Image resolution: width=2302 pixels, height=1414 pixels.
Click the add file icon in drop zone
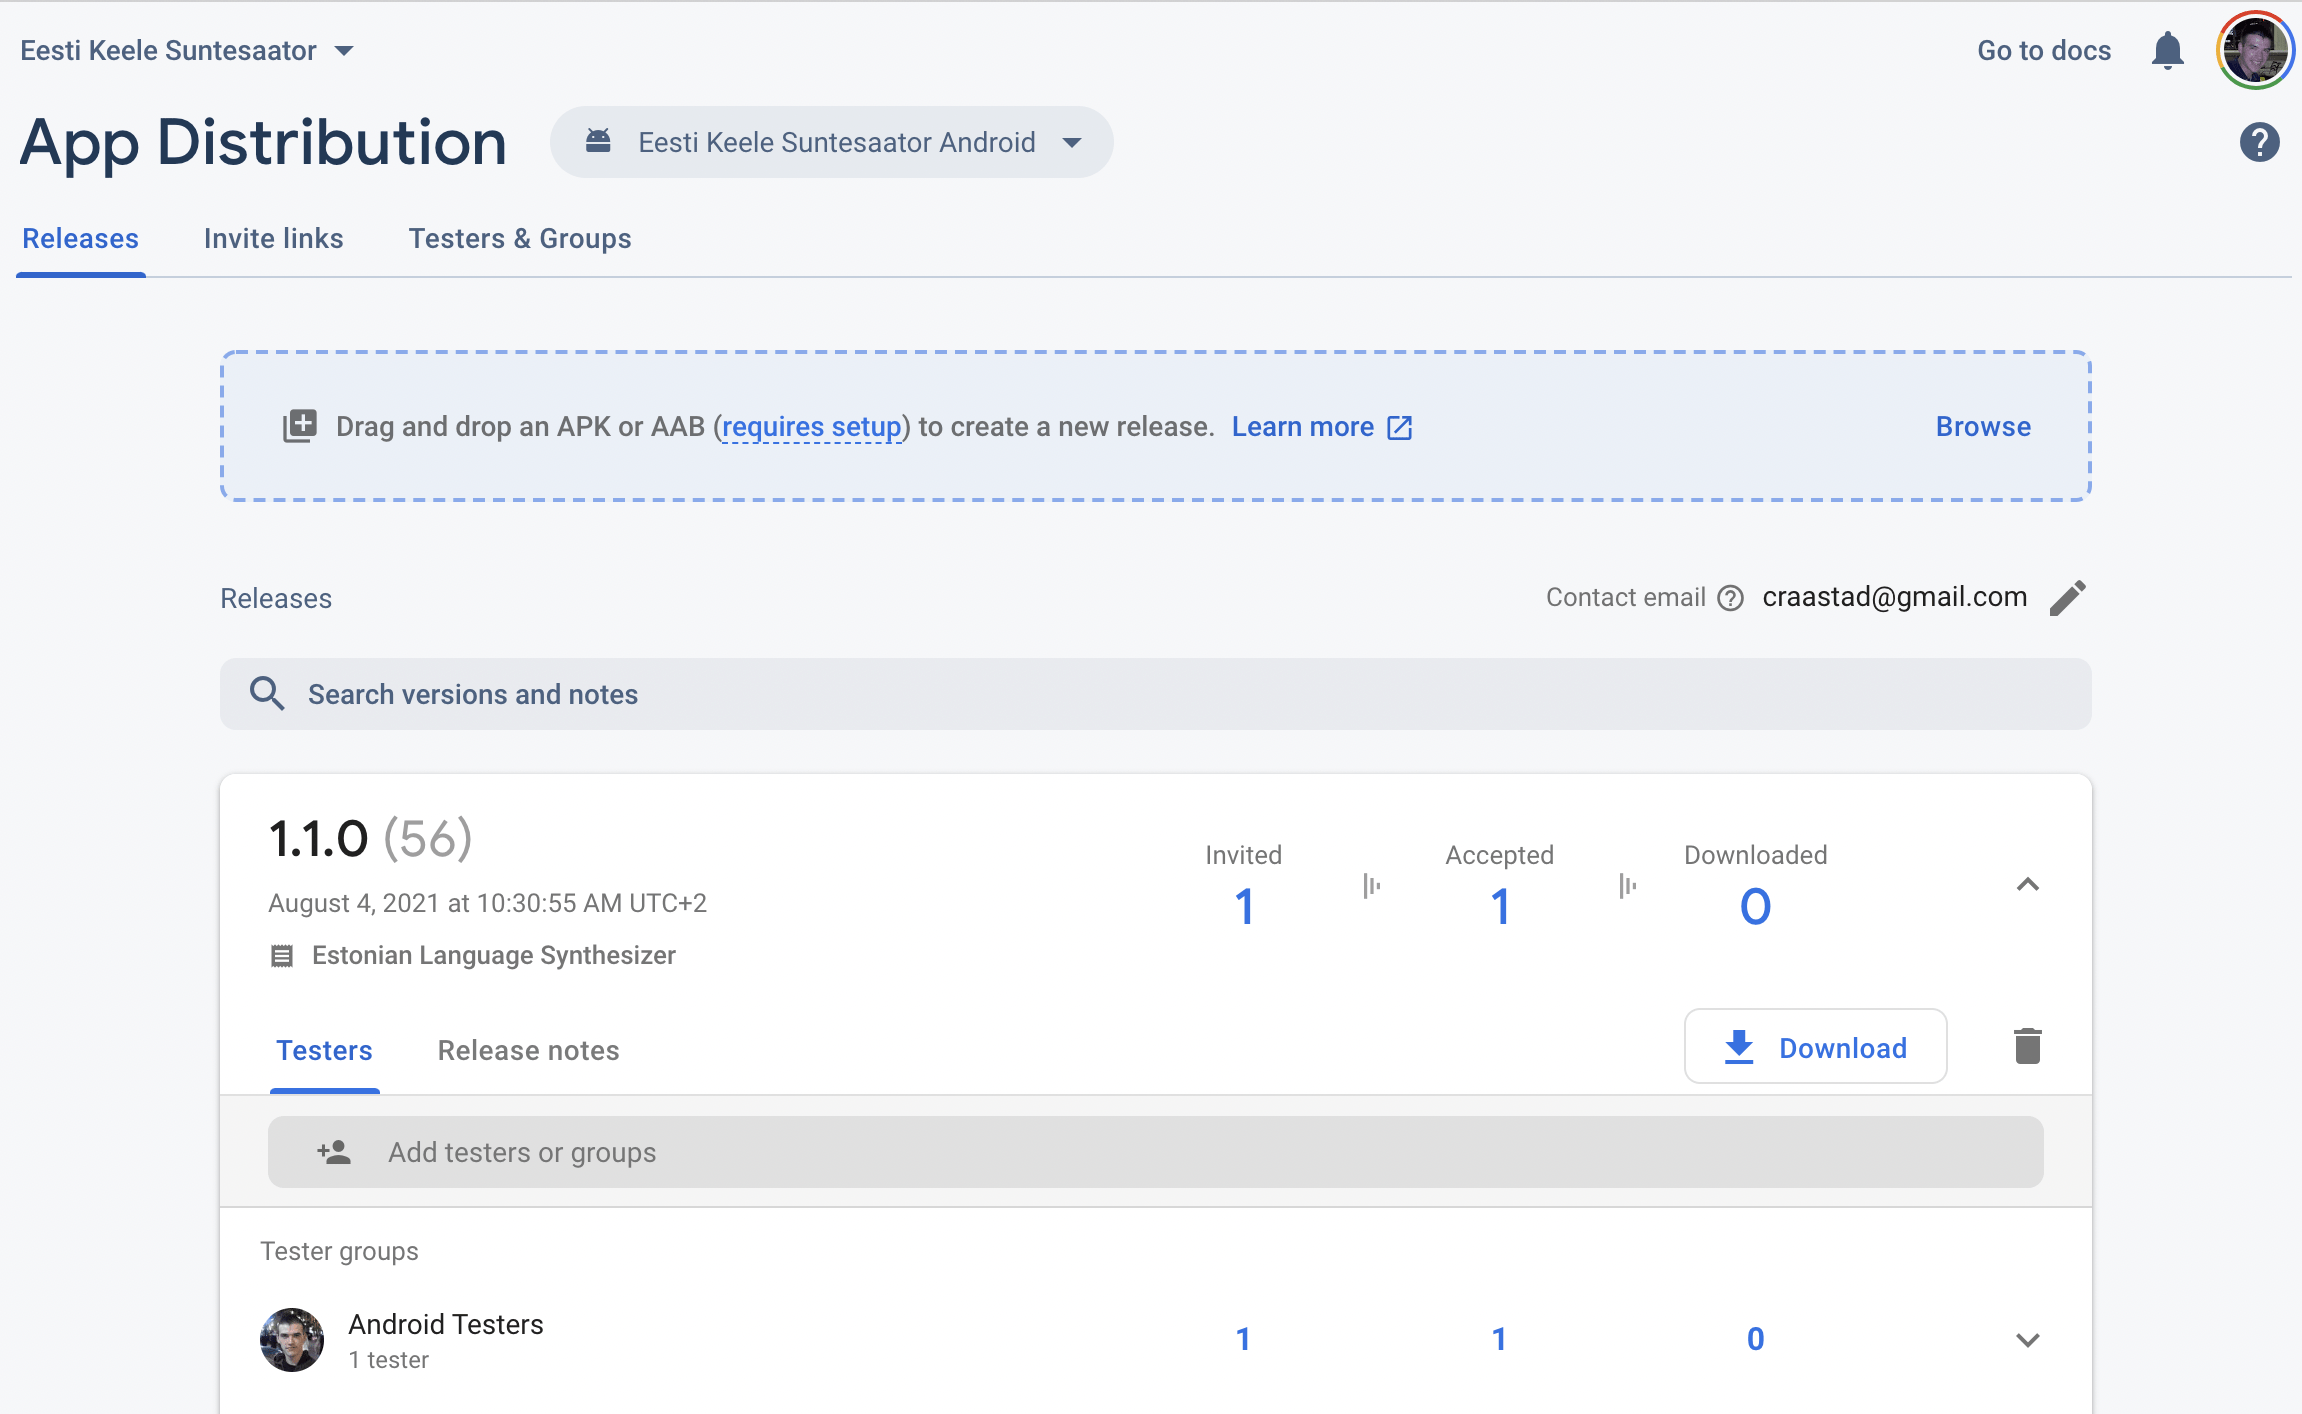tap(299, 426)
